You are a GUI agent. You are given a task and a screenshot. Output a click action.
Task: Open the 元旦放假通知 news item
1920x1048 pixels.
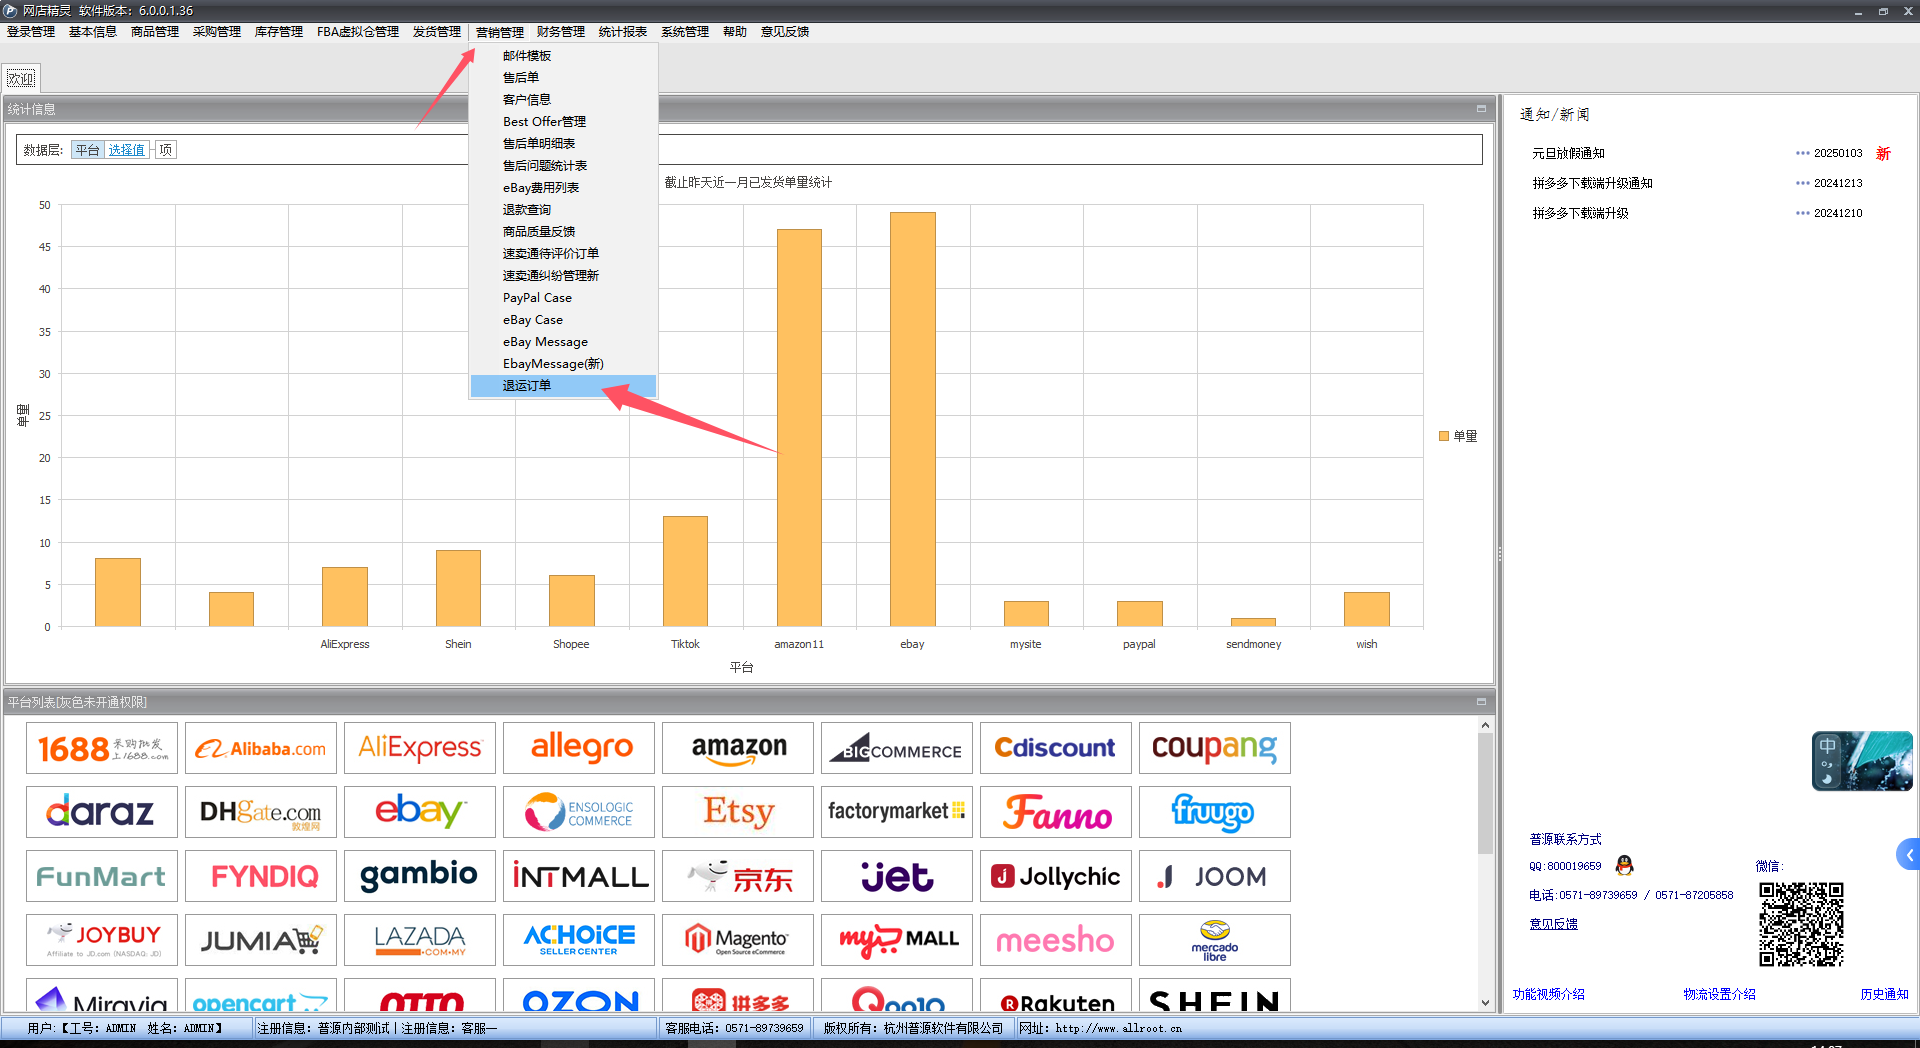click(x=1568, y=153)
